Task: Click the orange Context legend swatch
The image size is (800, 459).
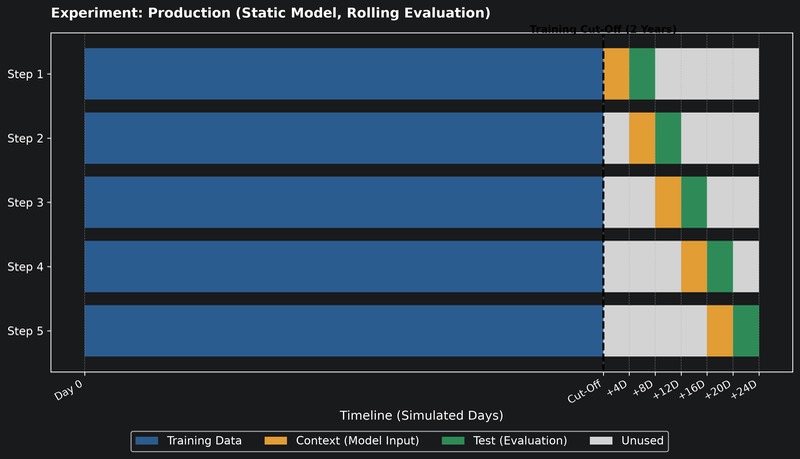Action: coord(276,441)
